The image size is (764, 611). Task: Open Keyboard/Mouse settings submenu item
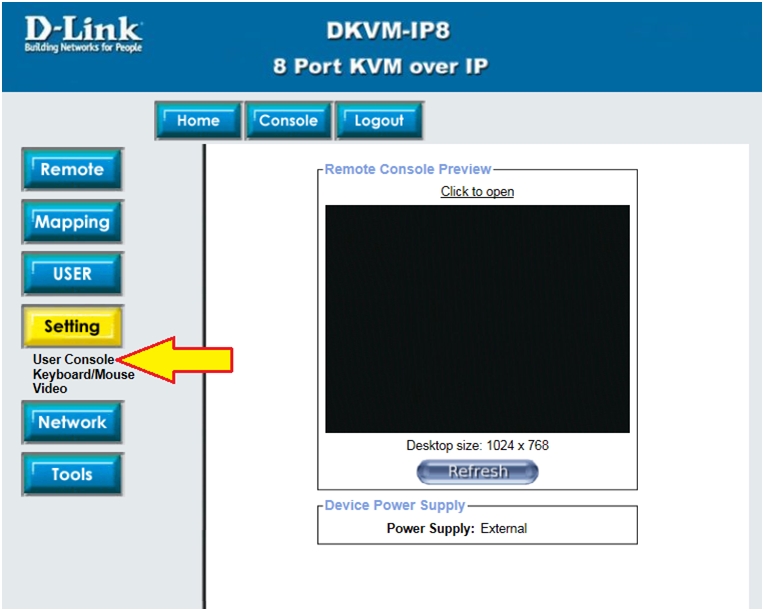coord(83,375)
